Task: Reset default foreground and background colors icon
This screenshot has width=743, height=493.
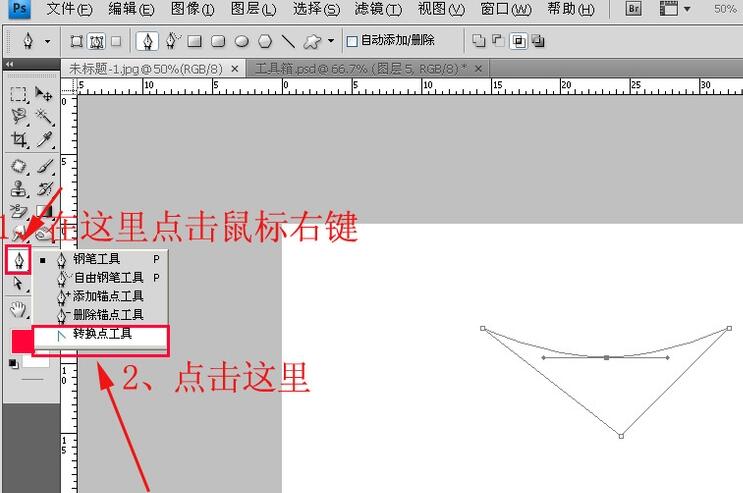Action: pos(13,364)
